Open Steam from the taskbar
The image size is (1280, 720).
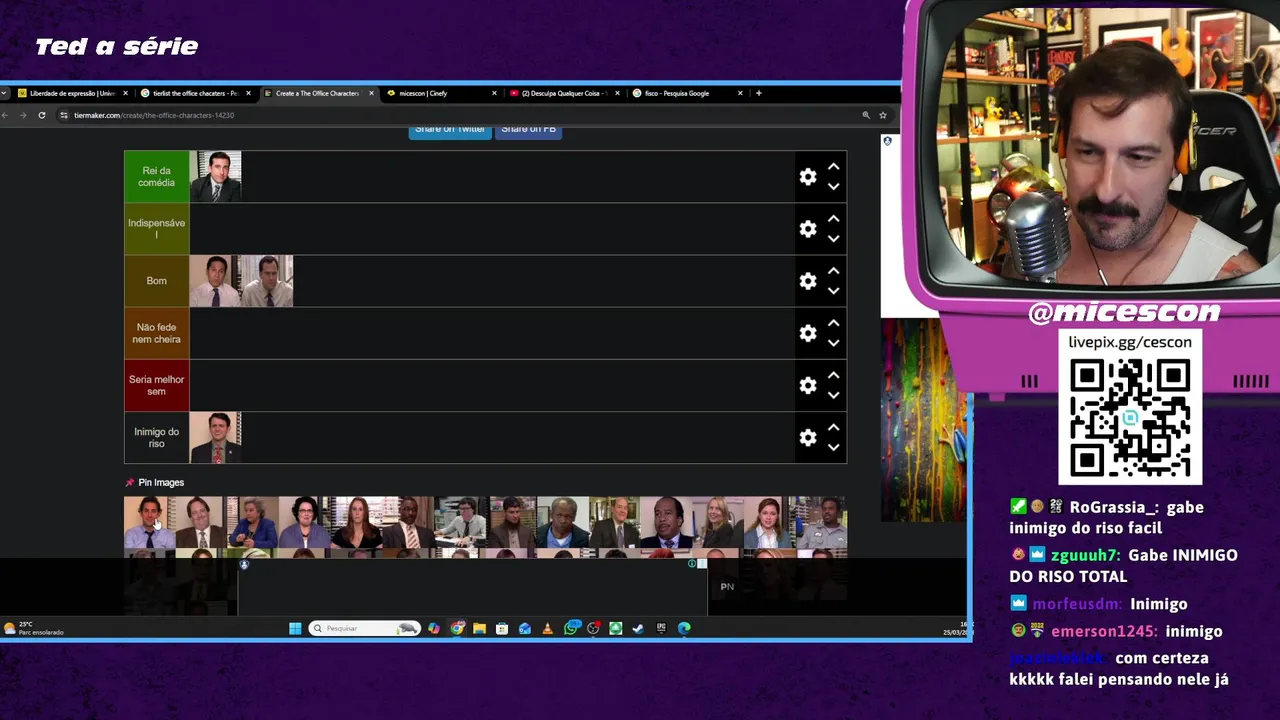coord(638,628)
